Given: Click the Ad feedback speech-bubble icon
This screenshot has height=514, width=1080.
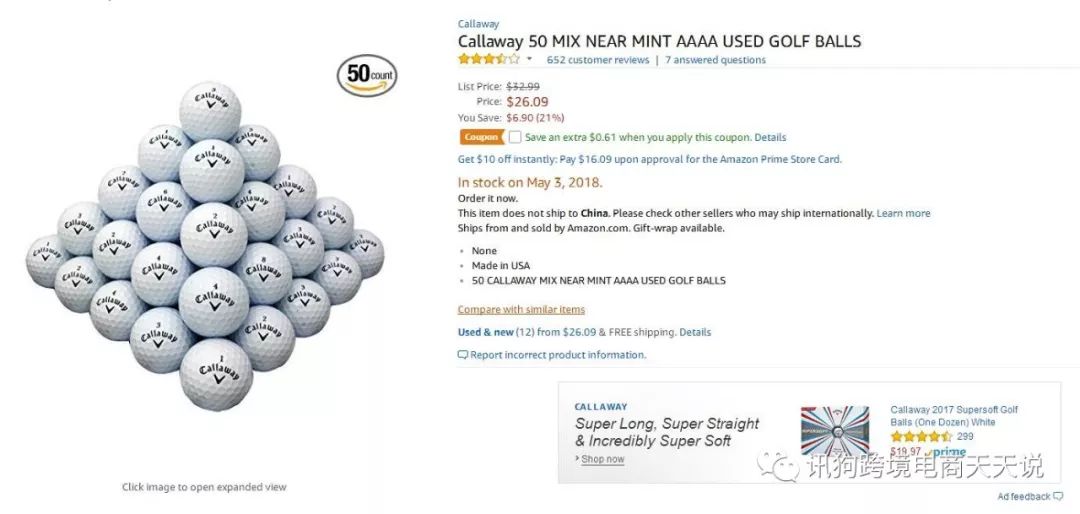Looking at the screenshot, I should point(1058,497).
